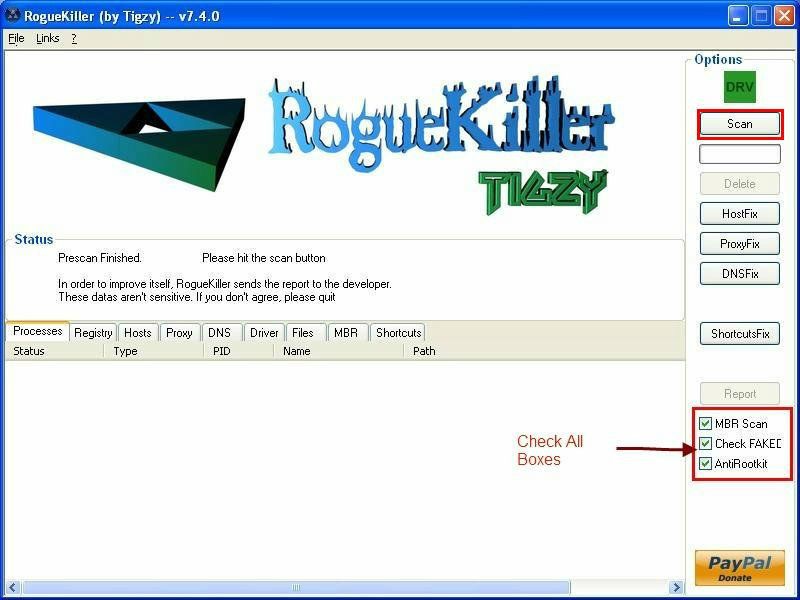Image resolution: width=800 pixels, height=600 pixels.
Task: Switch to the Driver tab
Action: [262, 332]
